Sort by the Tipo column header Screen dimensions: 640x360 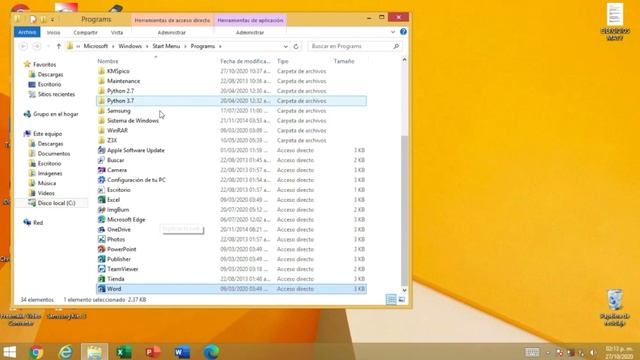282,61
